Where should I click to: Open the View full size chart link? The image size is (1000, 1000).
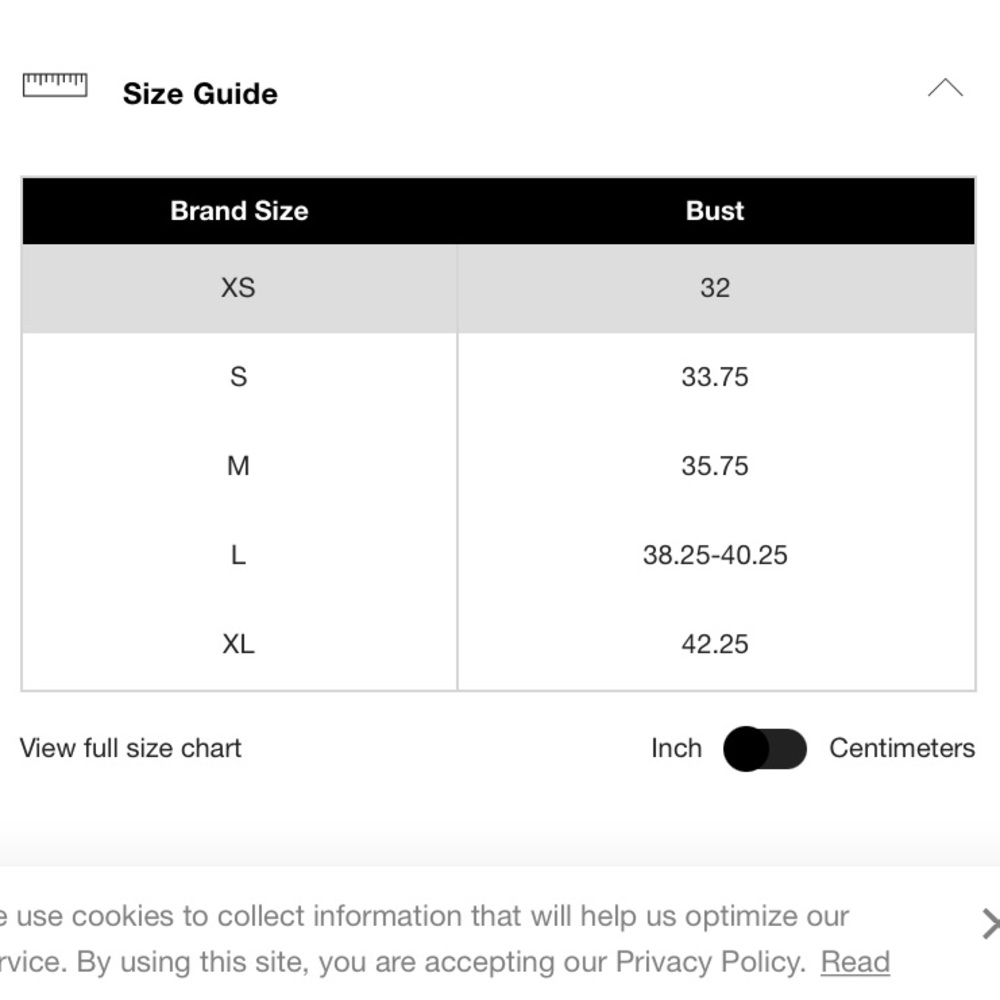[x=131, y=749]
